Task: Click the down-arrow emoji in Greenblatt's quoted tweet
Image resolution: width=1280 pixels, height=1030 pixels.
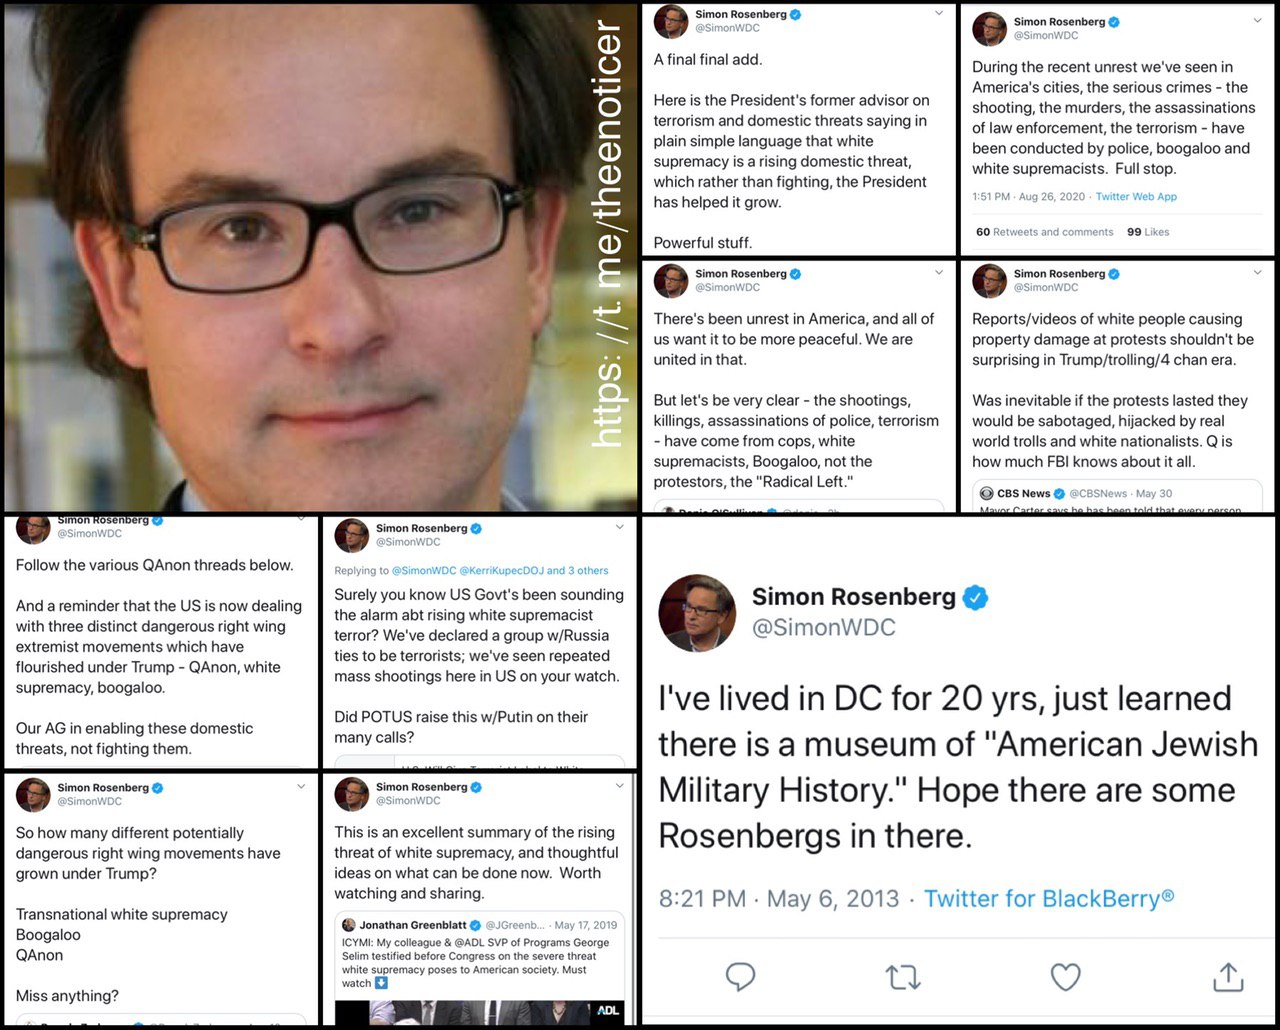Action: click(381, 983)
